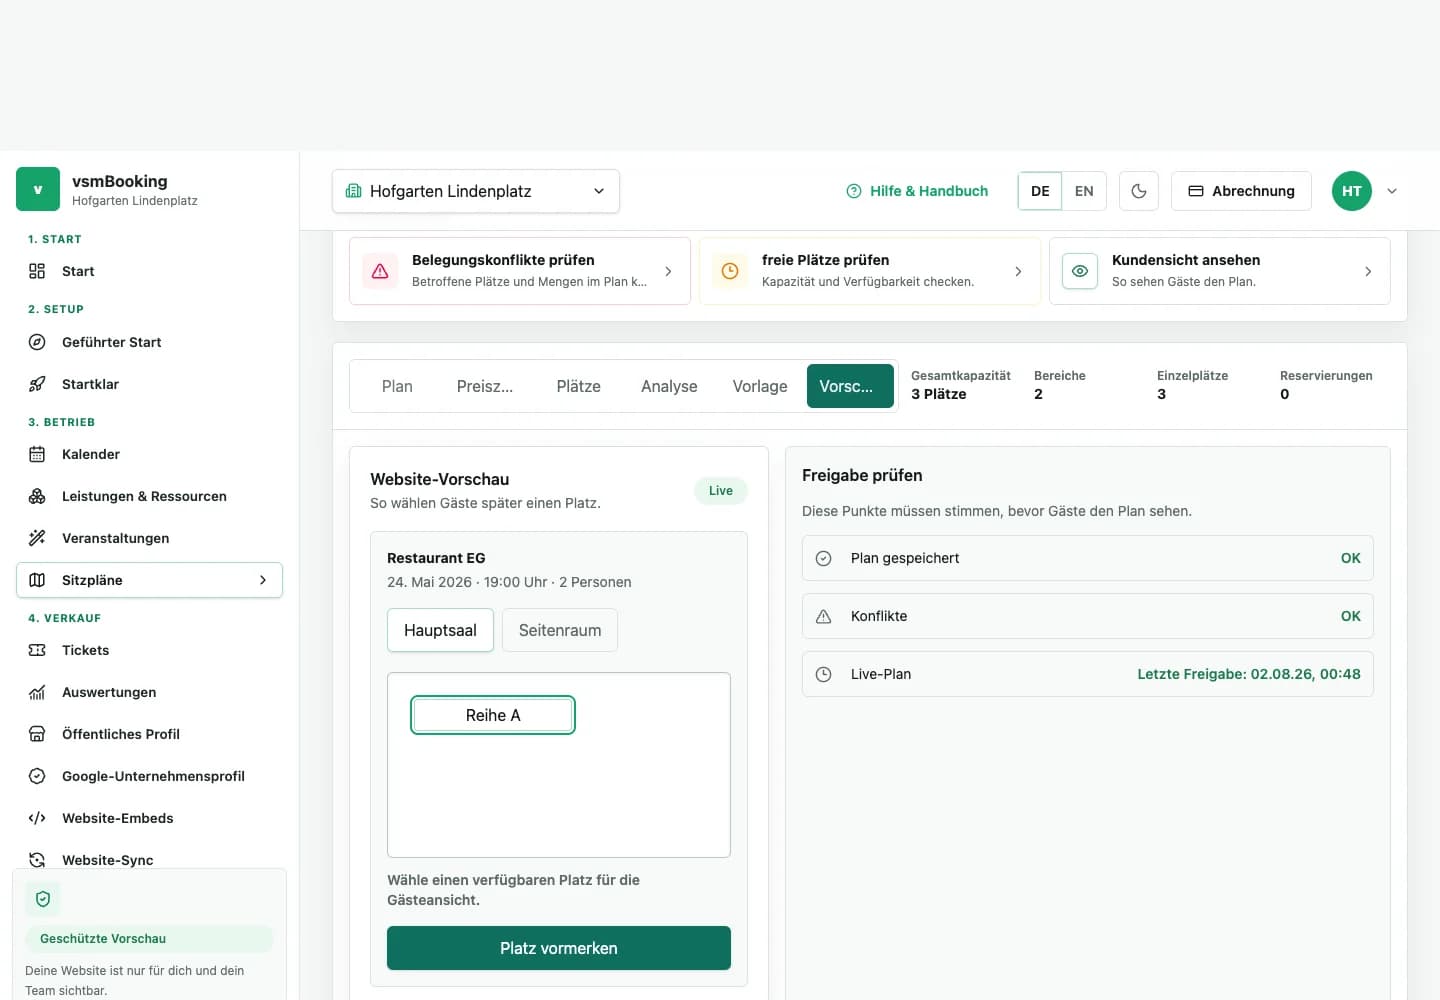Open freie Plätze prüfen card arrow
This screenshot has width=1440, height=1000.
1018,271
